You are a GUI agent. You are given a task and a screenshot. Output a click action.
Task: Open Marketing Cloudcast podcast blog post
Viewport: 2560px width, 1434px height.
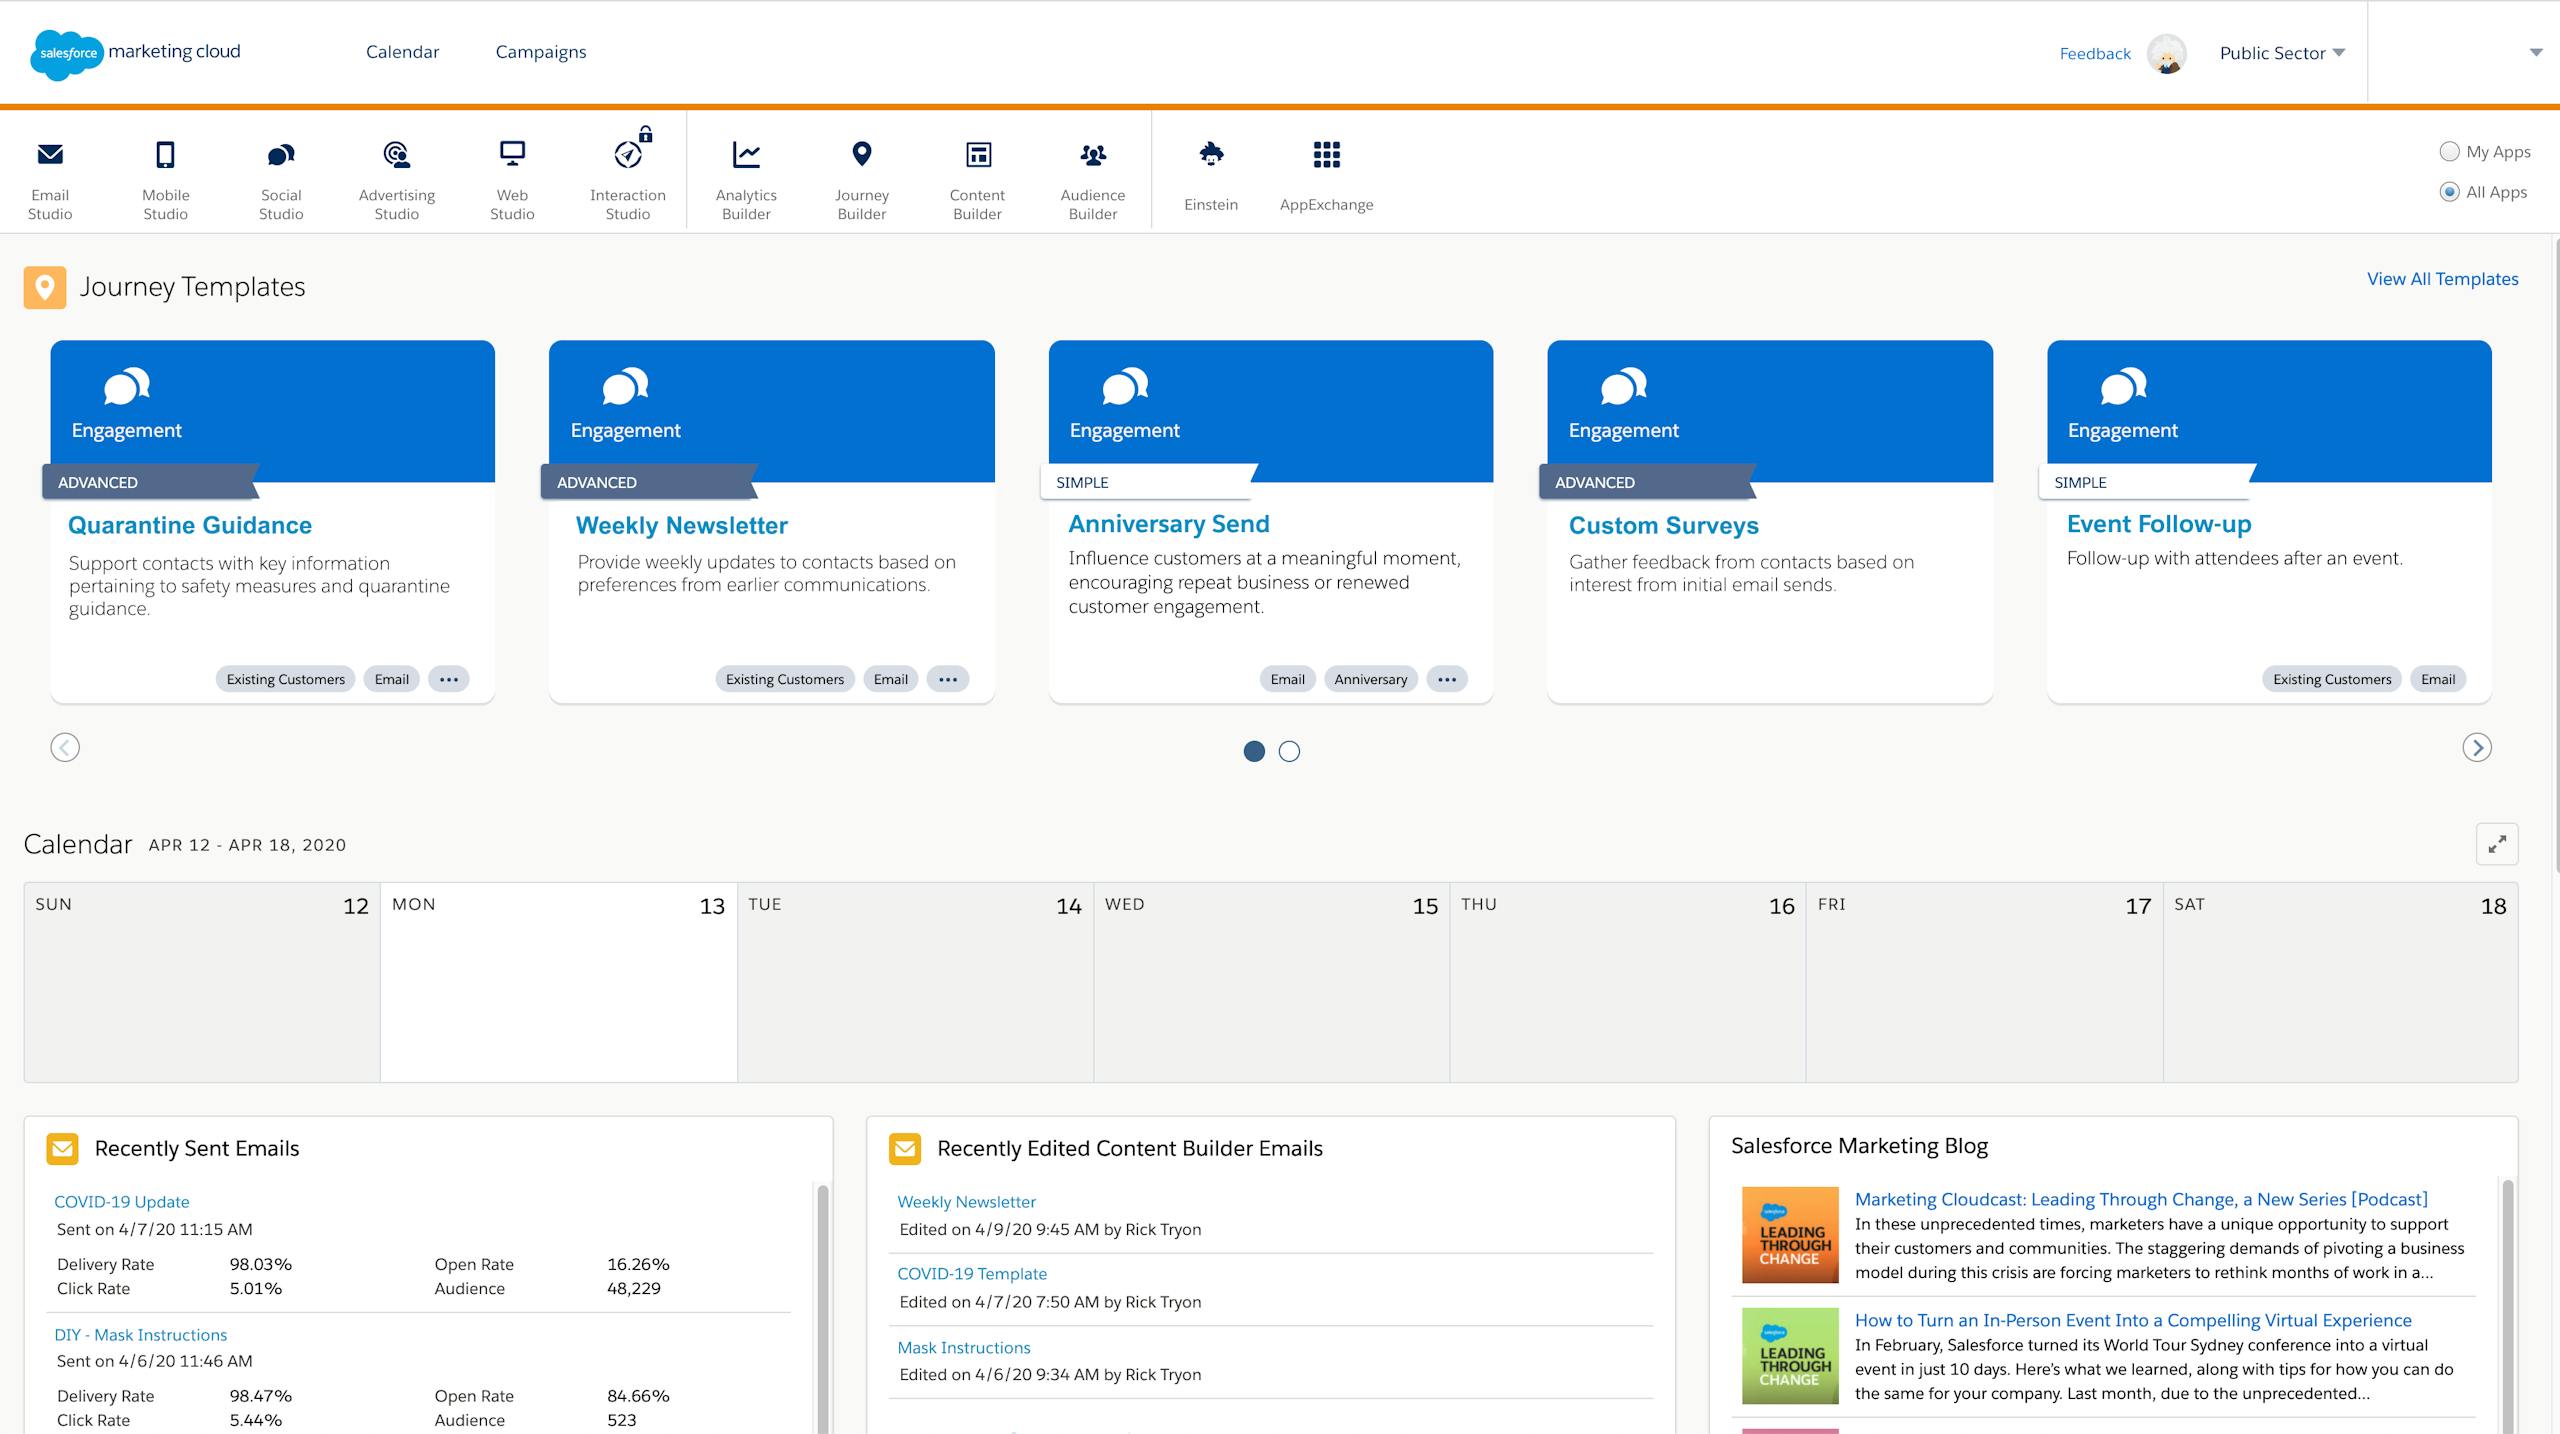tap(2141, 1199)
